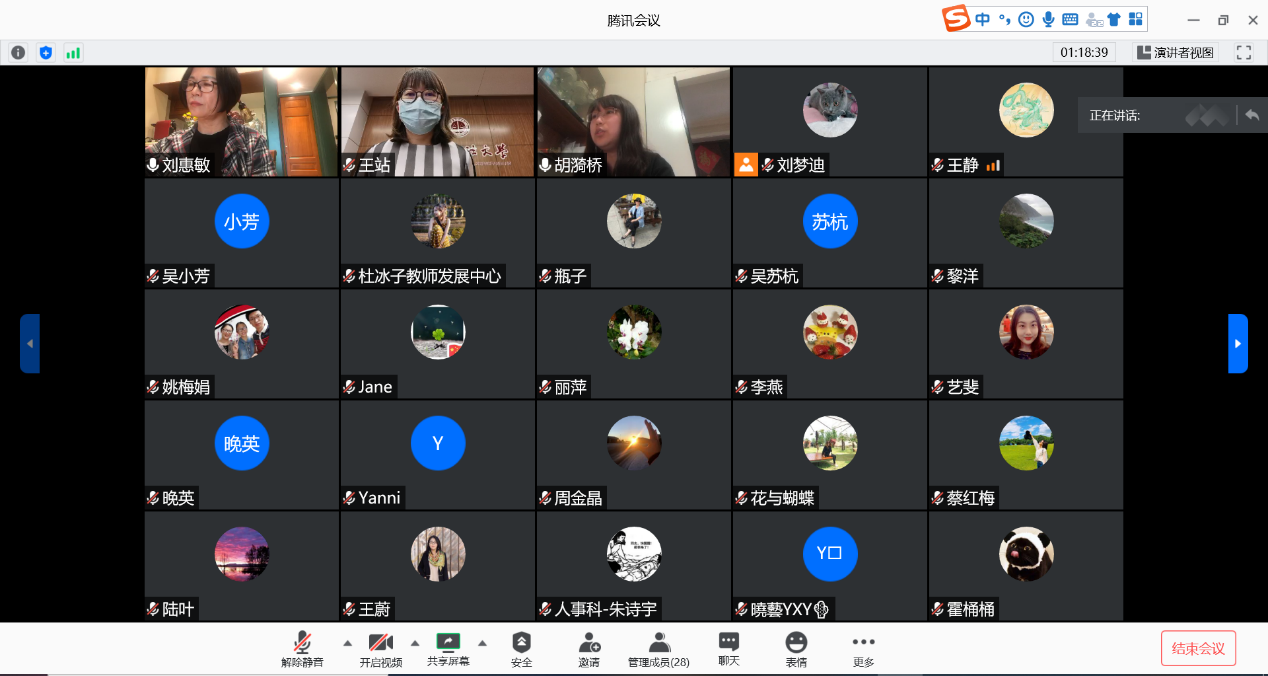1268x676 pixels.
Task: Click orange host badge beside 刘梦迪
Action: [x=746, y=165]
